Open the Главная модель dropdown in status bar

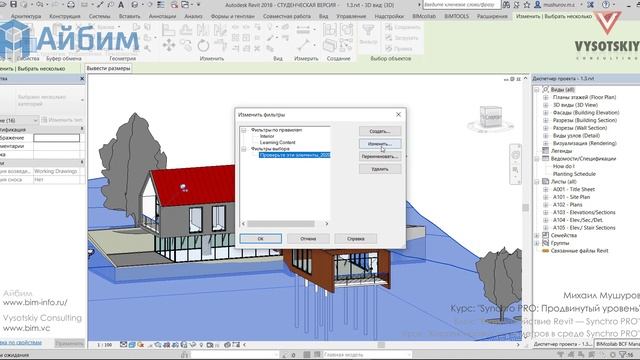[x=409, y=355]
